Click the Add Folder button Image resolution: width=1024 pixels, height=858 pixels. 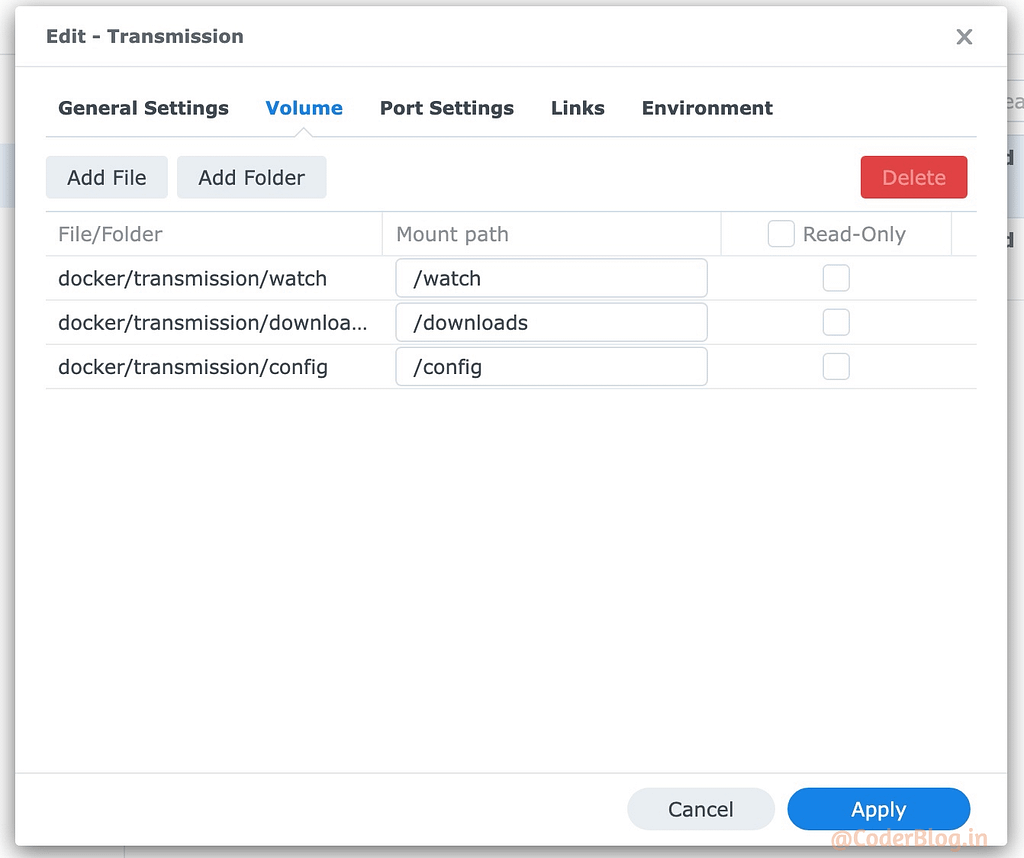pyautogui.click(x=251, y=177)
